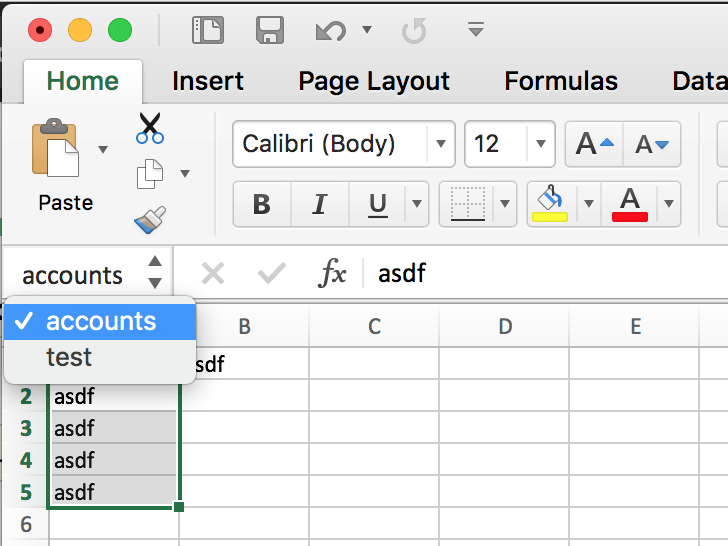Screen dimensions: 728x546
Task: Click the formula bar containing asdf
Action: click(540, 273)
